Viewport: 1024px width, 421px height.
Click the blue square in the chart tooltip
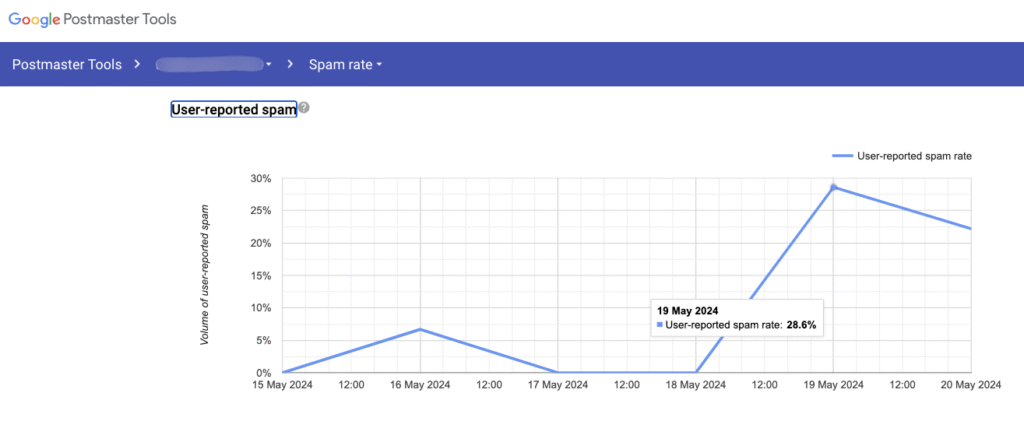659,325
